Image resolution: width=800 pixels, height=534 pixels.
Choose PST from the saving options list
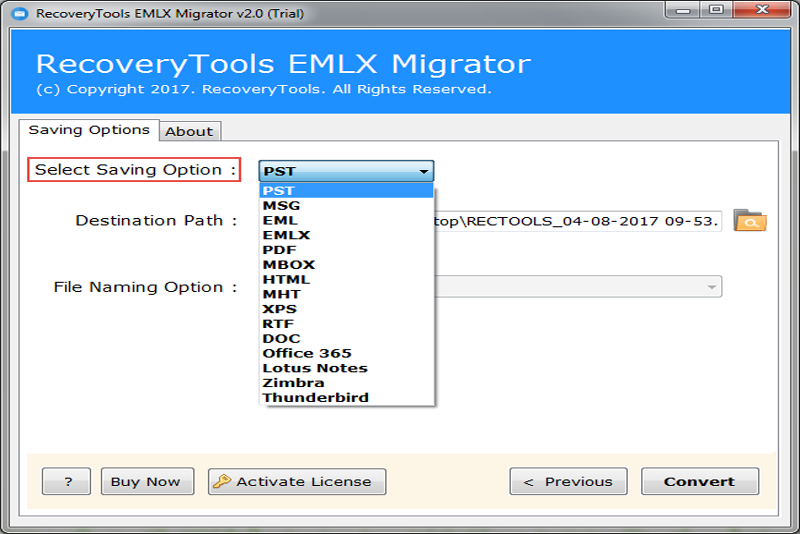pos(346,191)
